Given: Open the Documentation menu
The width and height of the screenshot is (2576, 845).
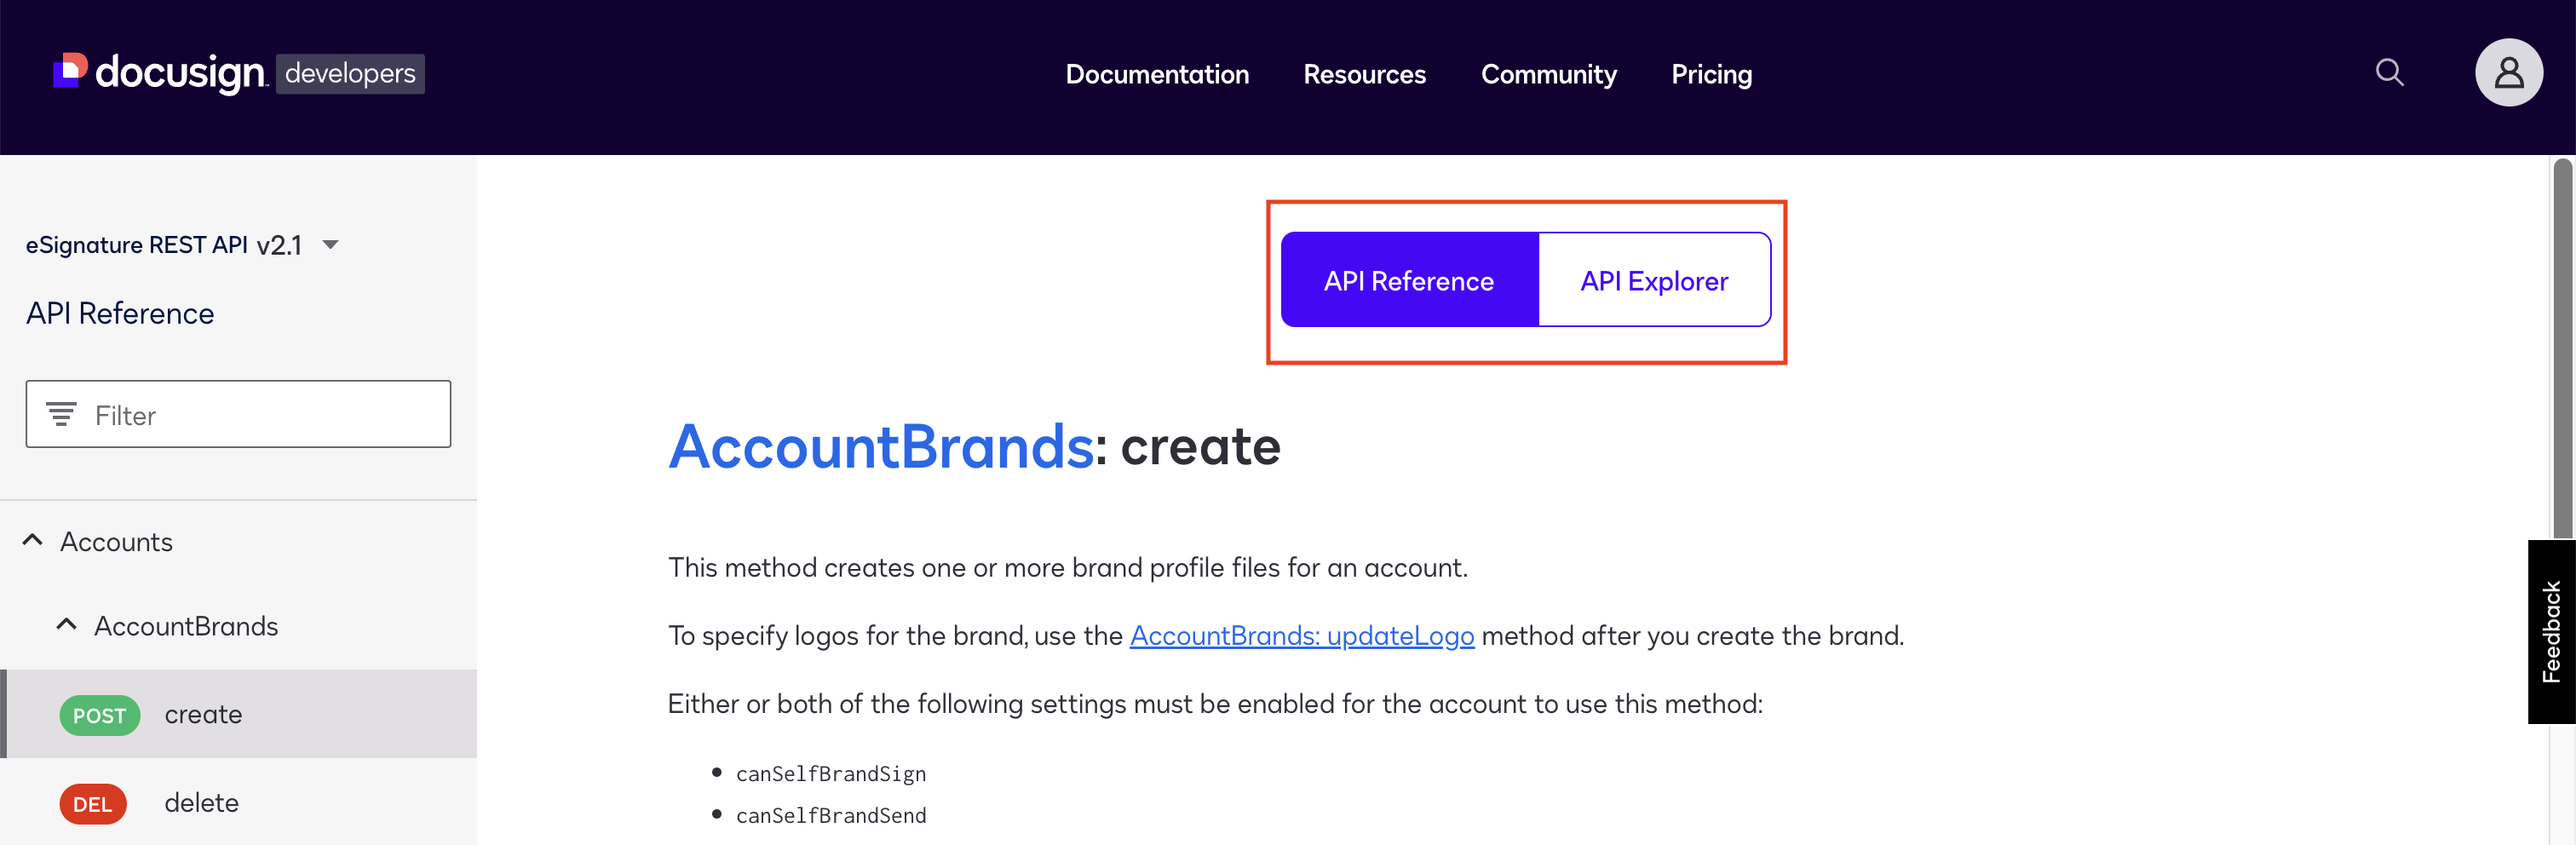Looking at the screenshot, I should tap(1157, 74).
